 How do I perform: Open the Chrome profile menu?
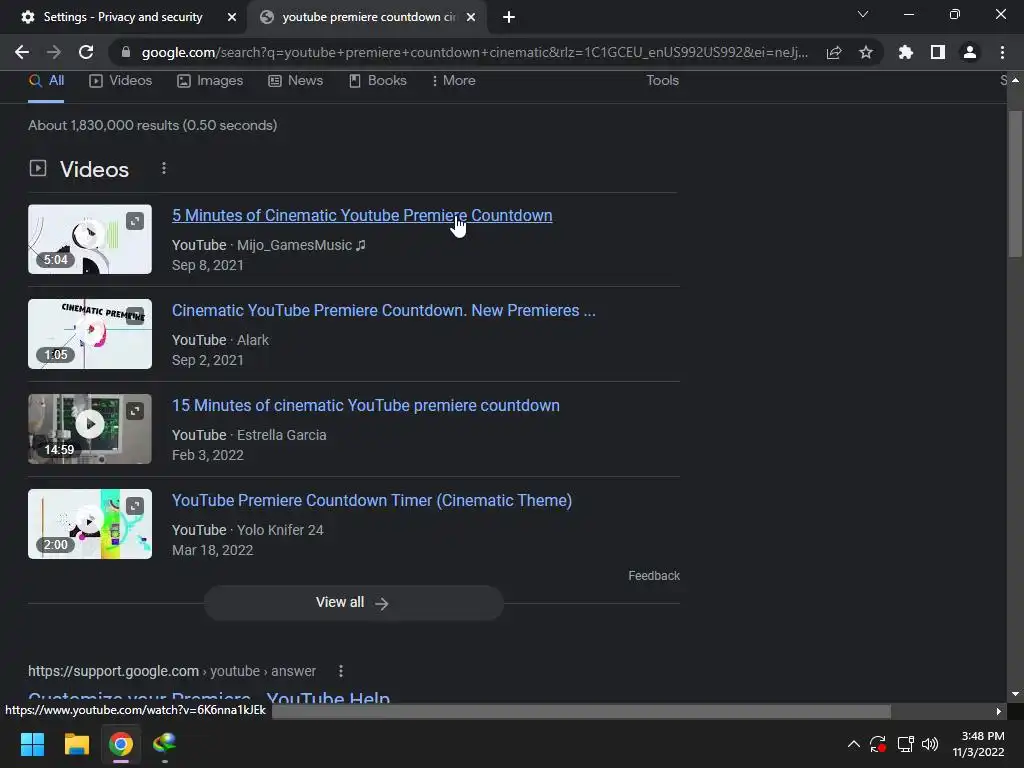(x=970, y=52)
